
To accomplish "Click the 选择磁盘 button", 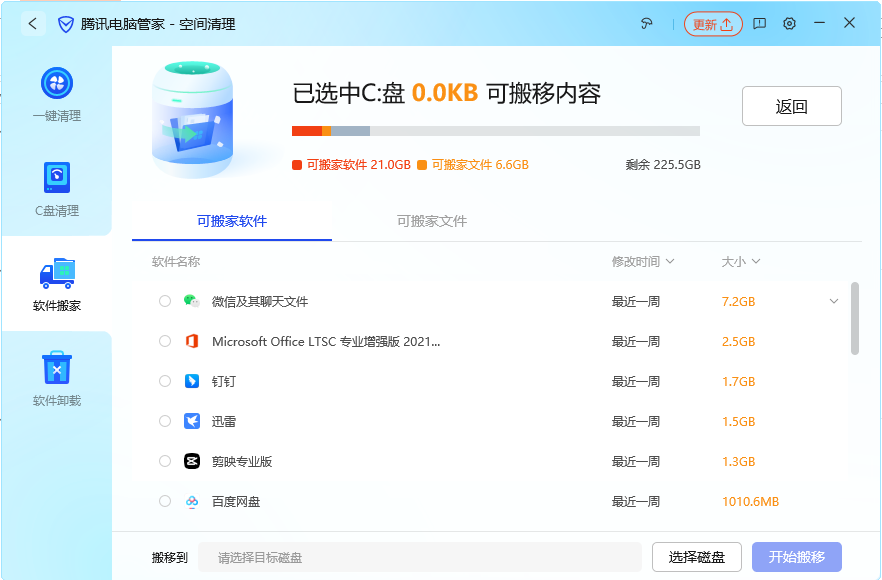I will coord(696,557).
